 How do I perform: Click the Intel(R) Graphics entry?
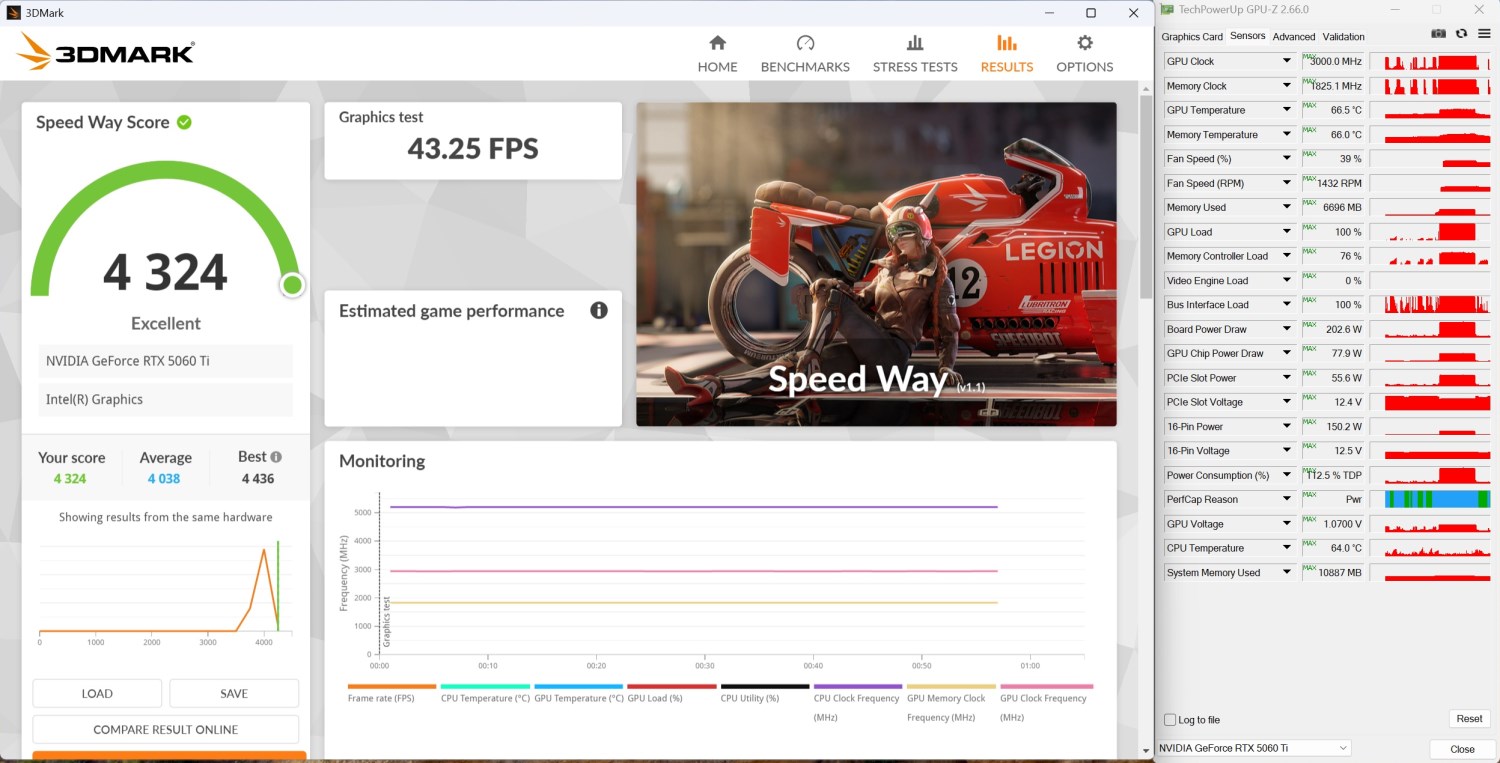click(x=166, y=399)
